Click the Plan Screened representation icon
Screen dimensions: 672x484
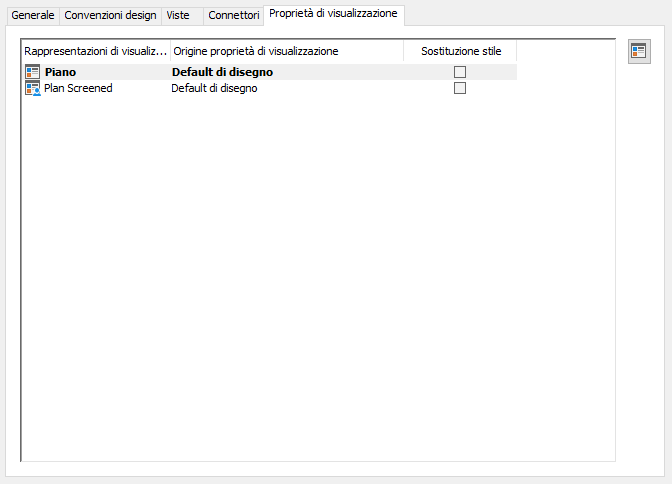click(x=33, y=88)
